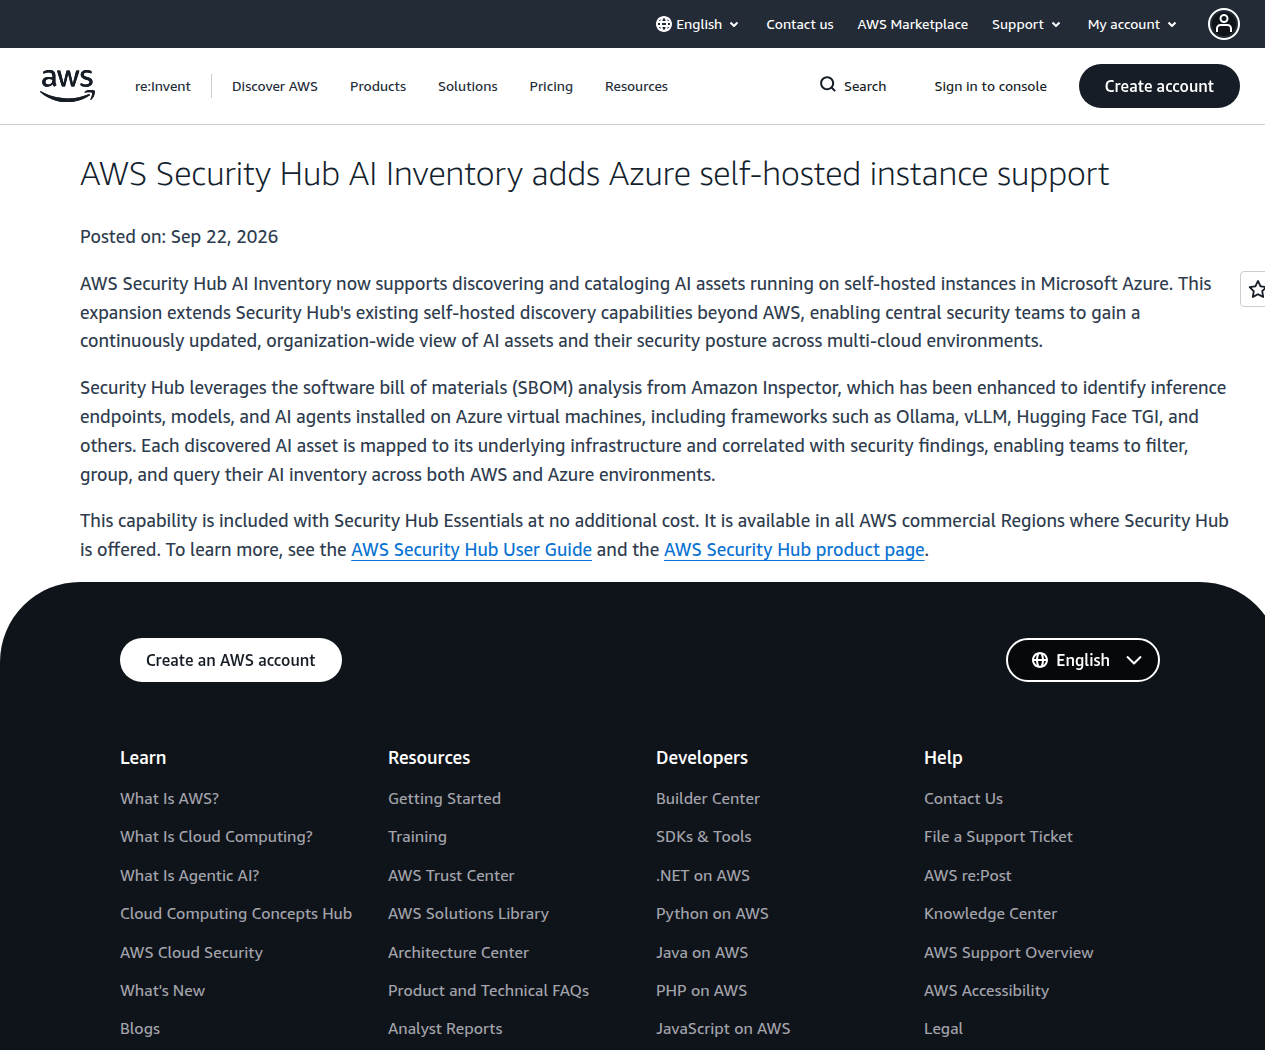Open the AWS Security Hub User Guide link

[x=472, y=549]
